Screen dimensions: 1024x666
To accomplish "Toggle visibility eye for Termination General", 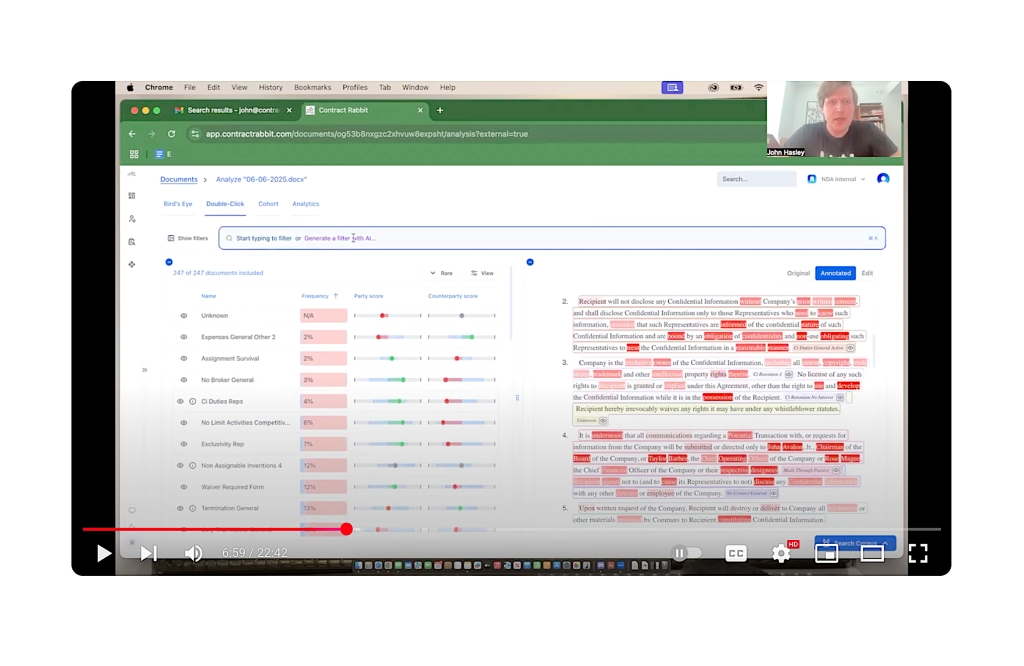I will (180, 508).
